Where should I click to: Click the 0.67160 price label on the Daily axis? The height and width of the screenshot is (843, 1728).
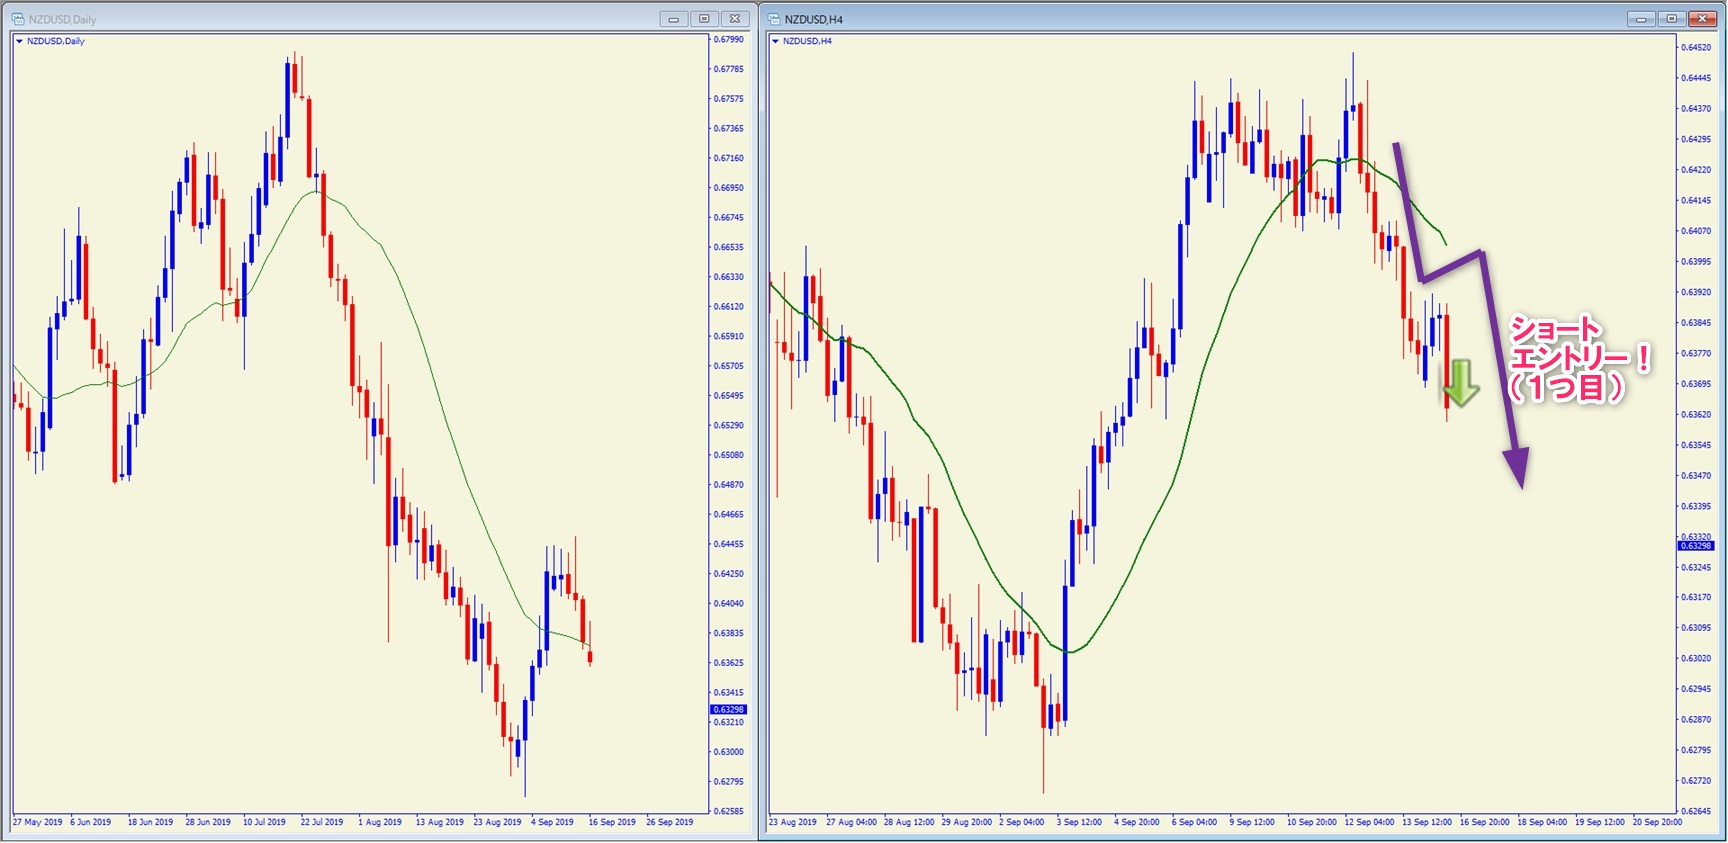click(729, 158)
